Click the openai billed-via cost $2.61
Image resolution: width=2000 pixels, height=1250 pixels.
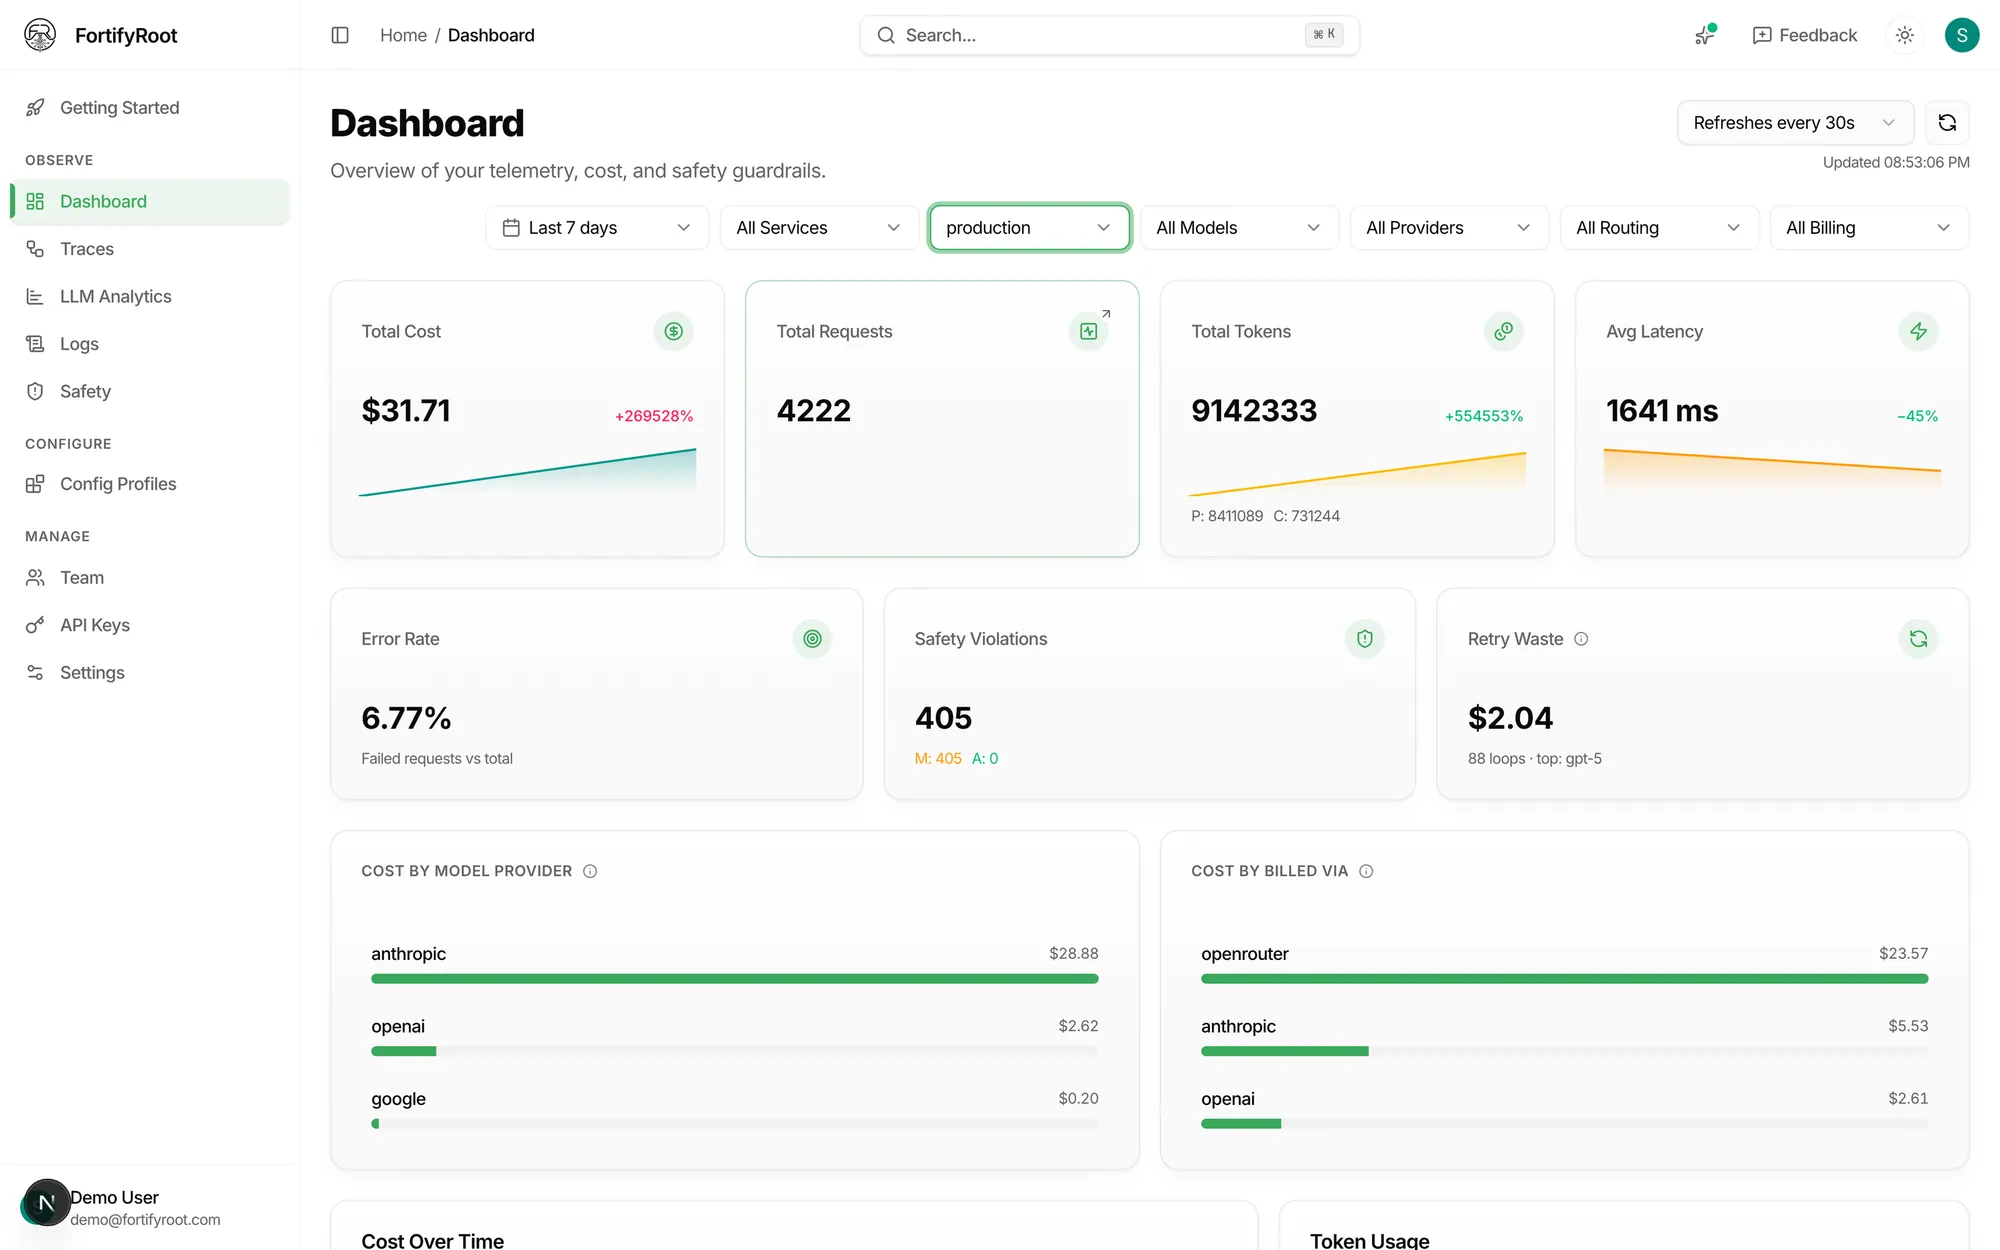pos(1908,1098)
